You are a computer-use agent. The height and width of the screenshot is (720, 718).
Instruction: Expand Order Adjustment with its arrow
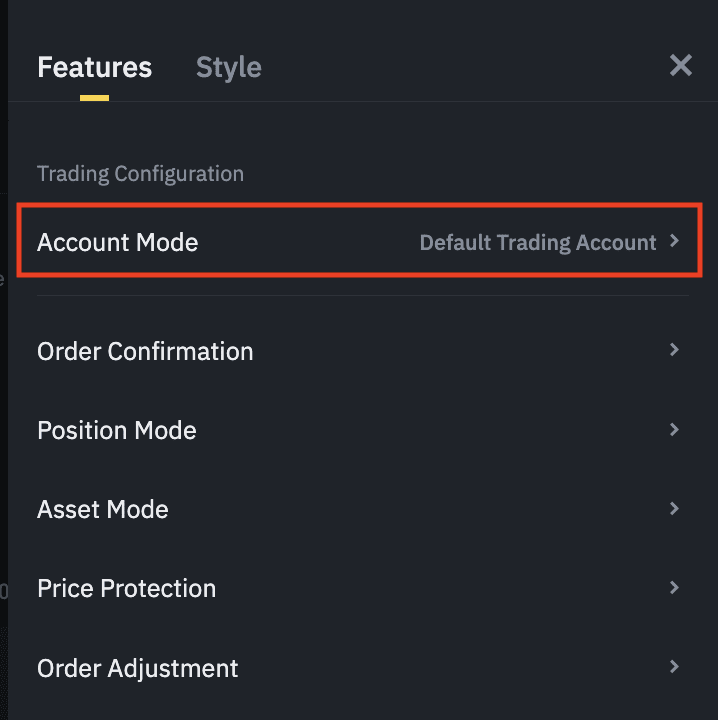pos(675,666)
